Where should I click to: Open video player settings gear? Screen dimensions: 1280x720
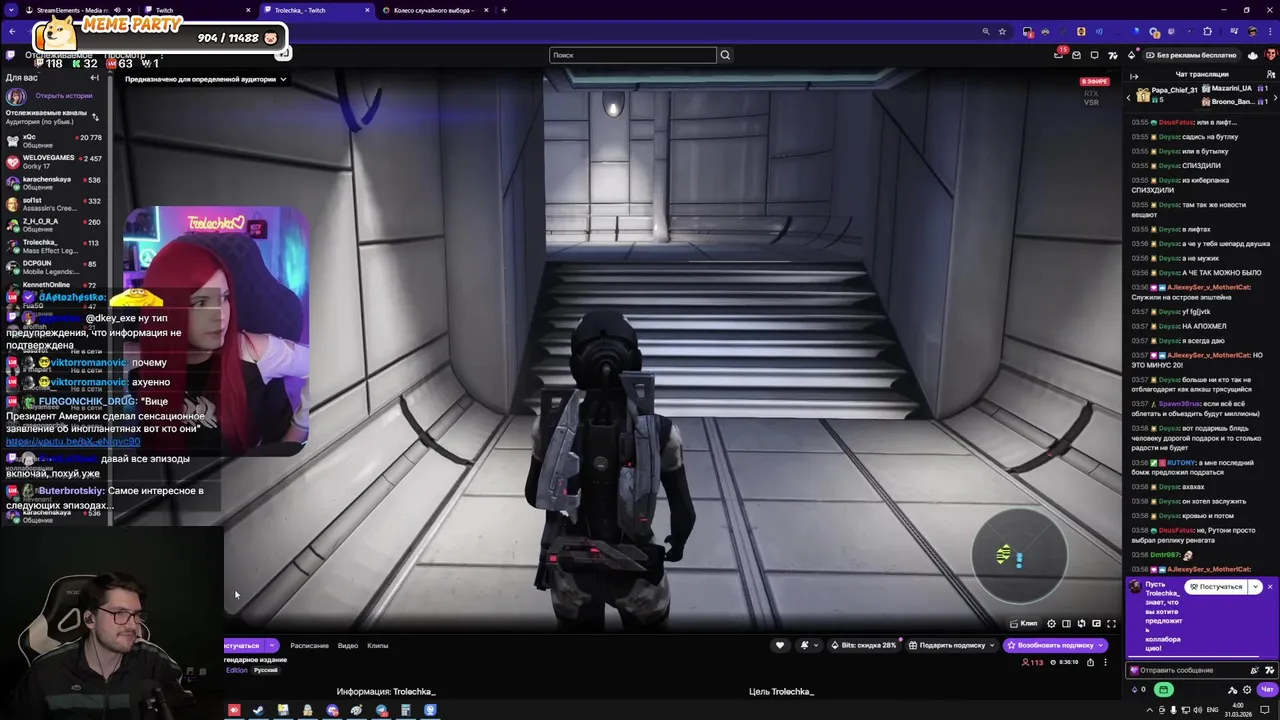click(x=1051, y=624)
